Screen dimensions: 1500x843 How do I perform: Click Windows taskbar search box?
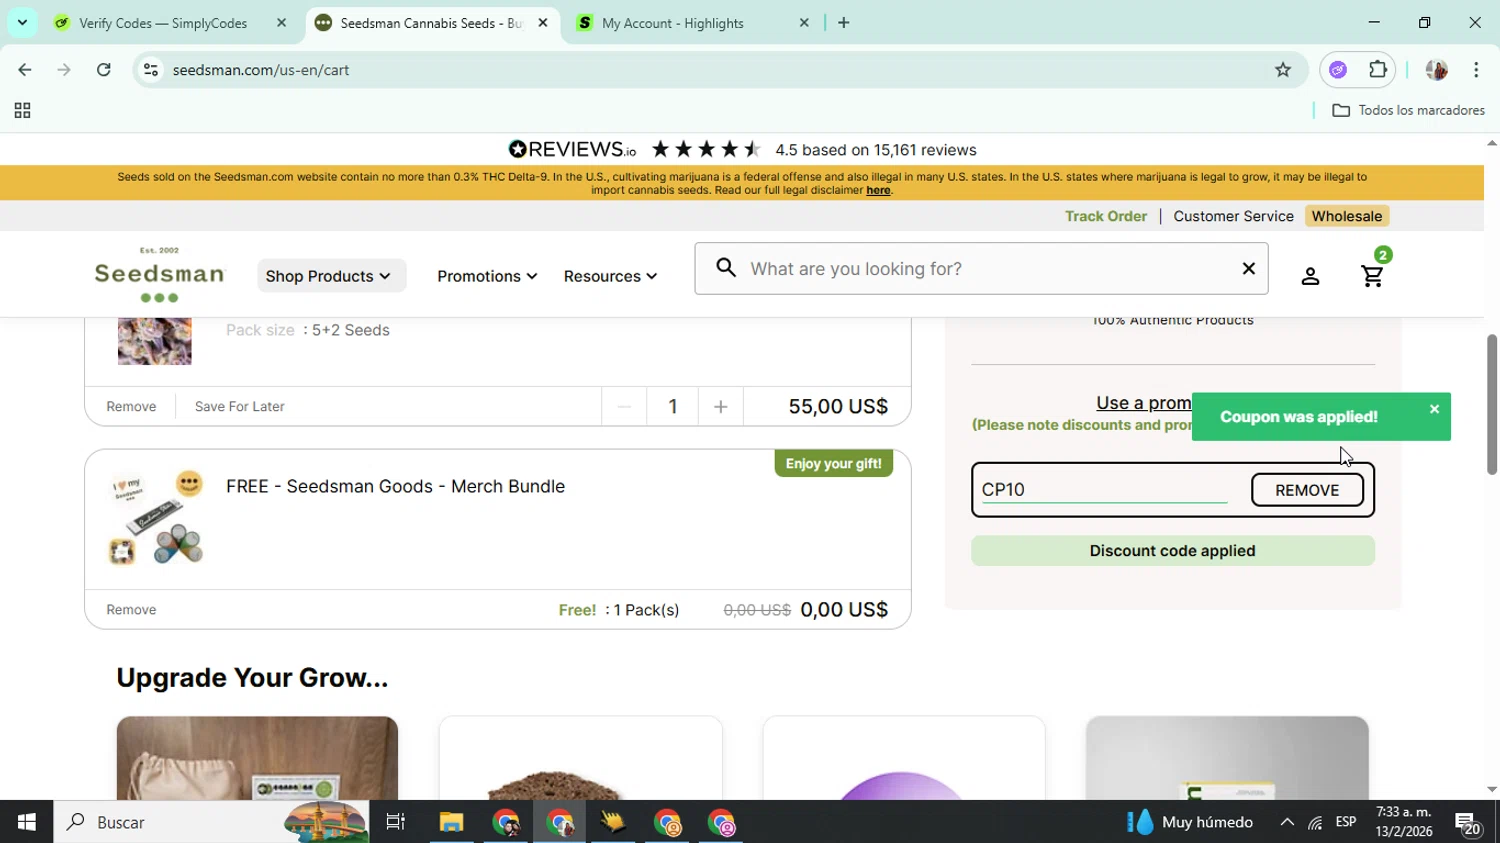(x=211, y=822)
